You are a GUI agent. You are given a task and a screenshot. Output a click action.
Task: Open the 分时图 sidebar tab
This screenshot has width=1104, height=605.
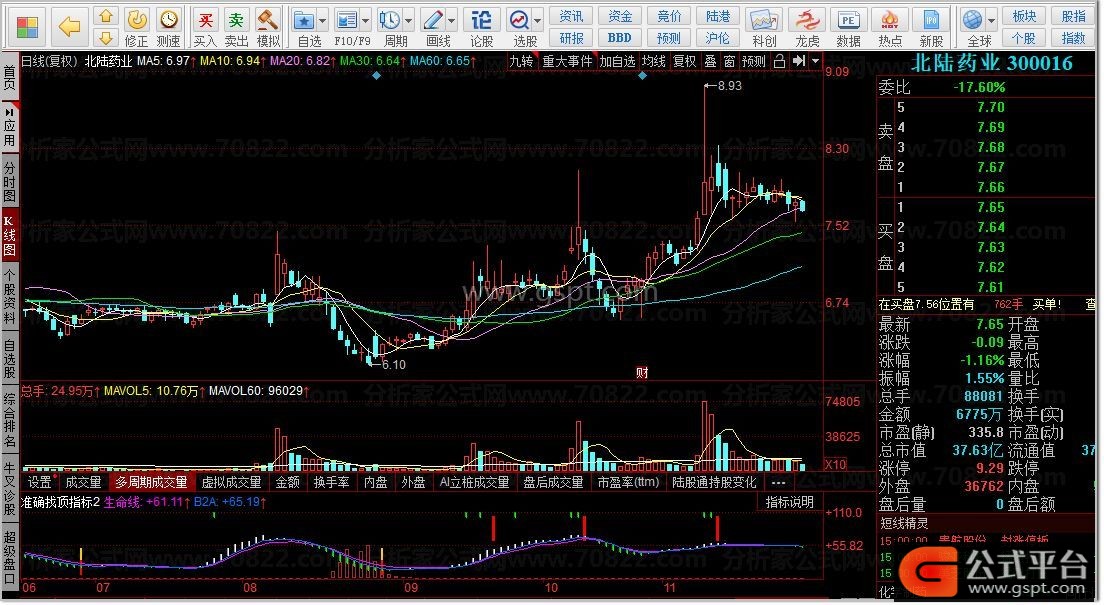pyautogui.click(x=10, y=182)
